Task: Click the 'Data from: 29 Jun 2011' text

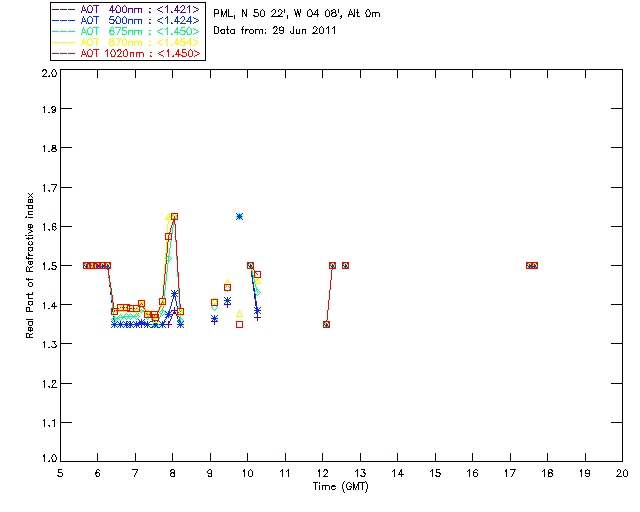Action: coord(275,31)
